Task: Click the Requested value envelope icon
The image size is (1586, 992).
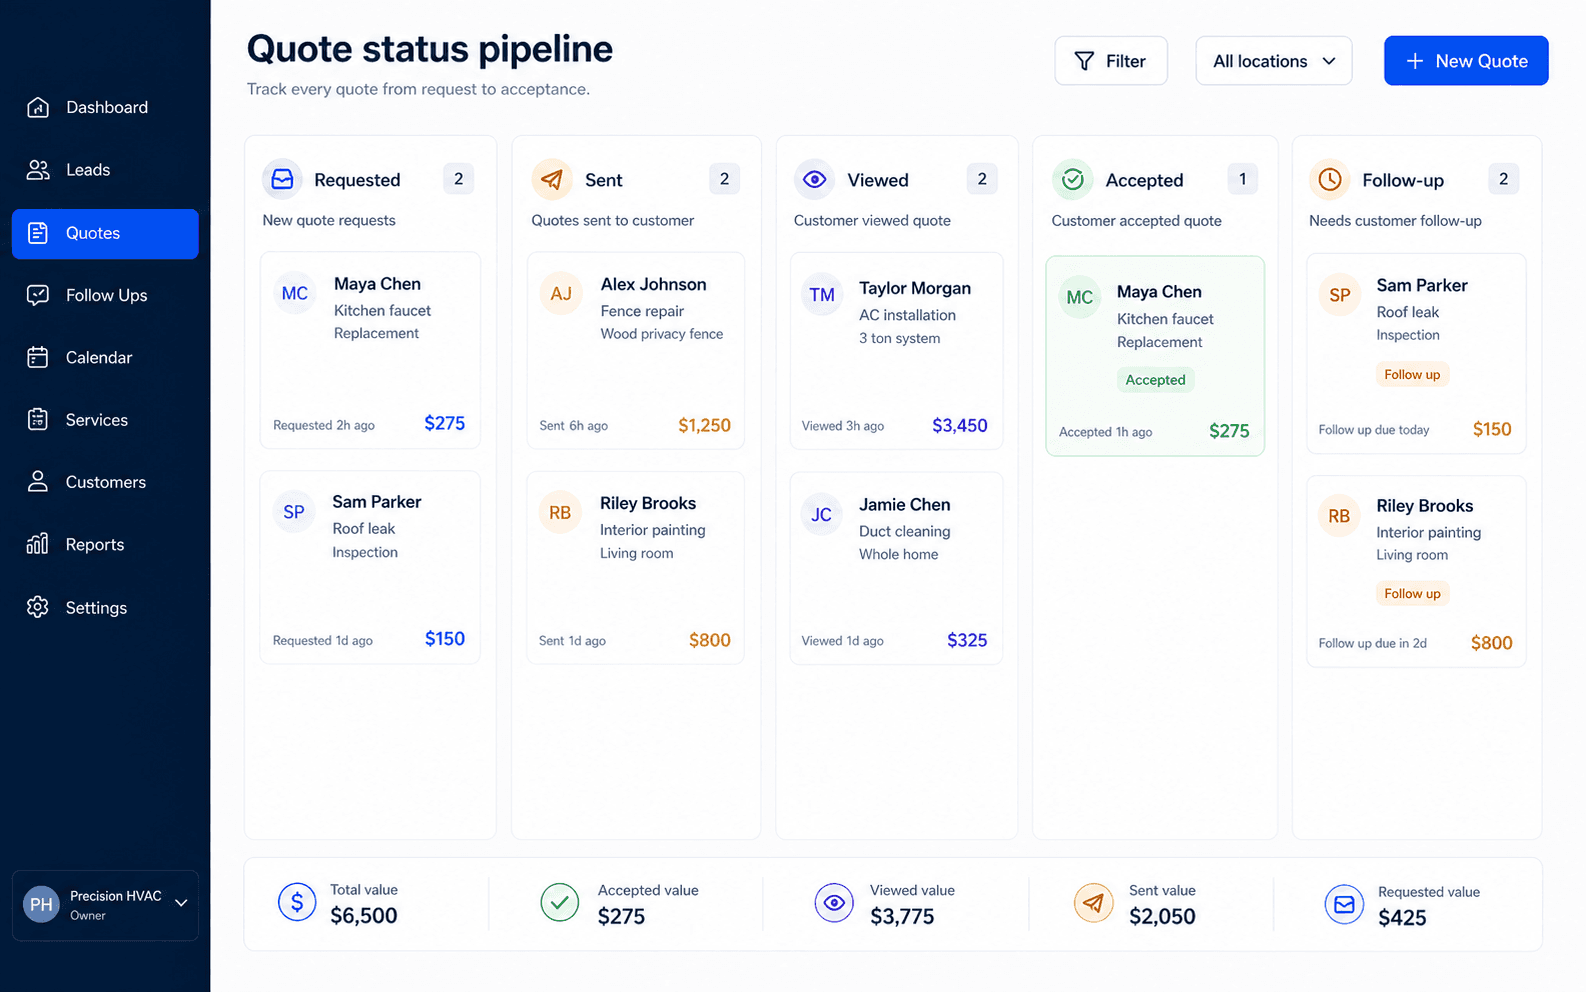Action: 1344,904
